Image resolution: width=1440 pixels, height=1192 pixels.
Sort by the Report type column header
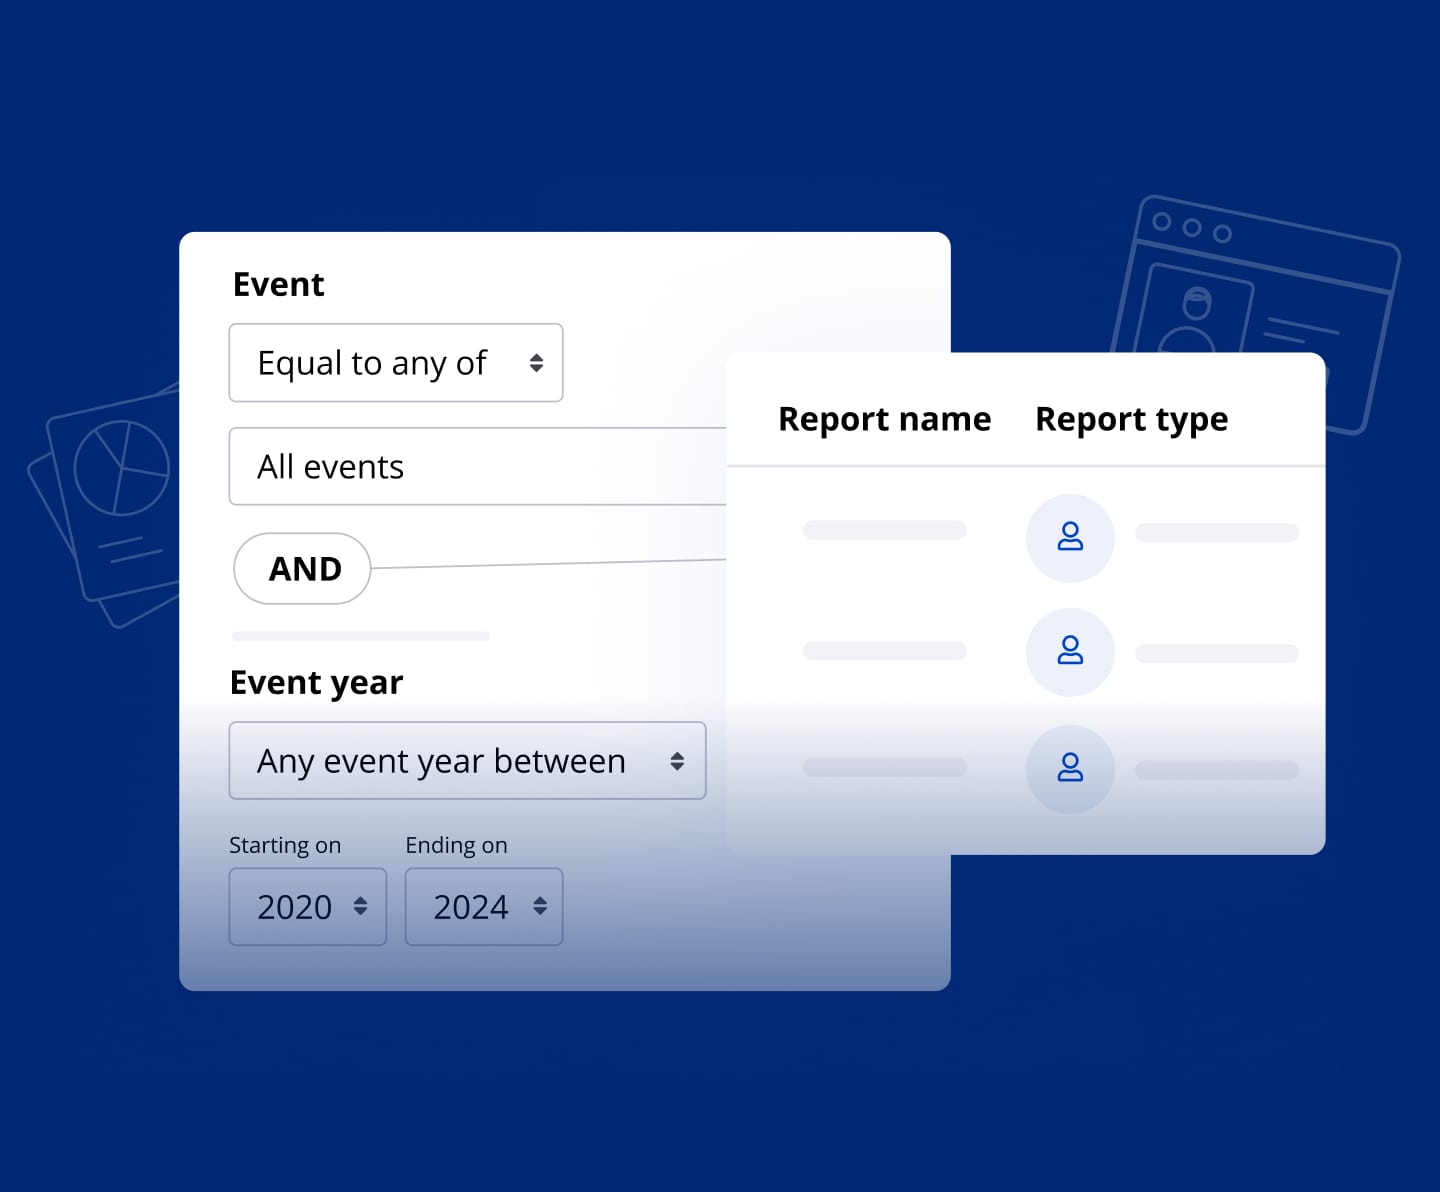click(1131, 419)
